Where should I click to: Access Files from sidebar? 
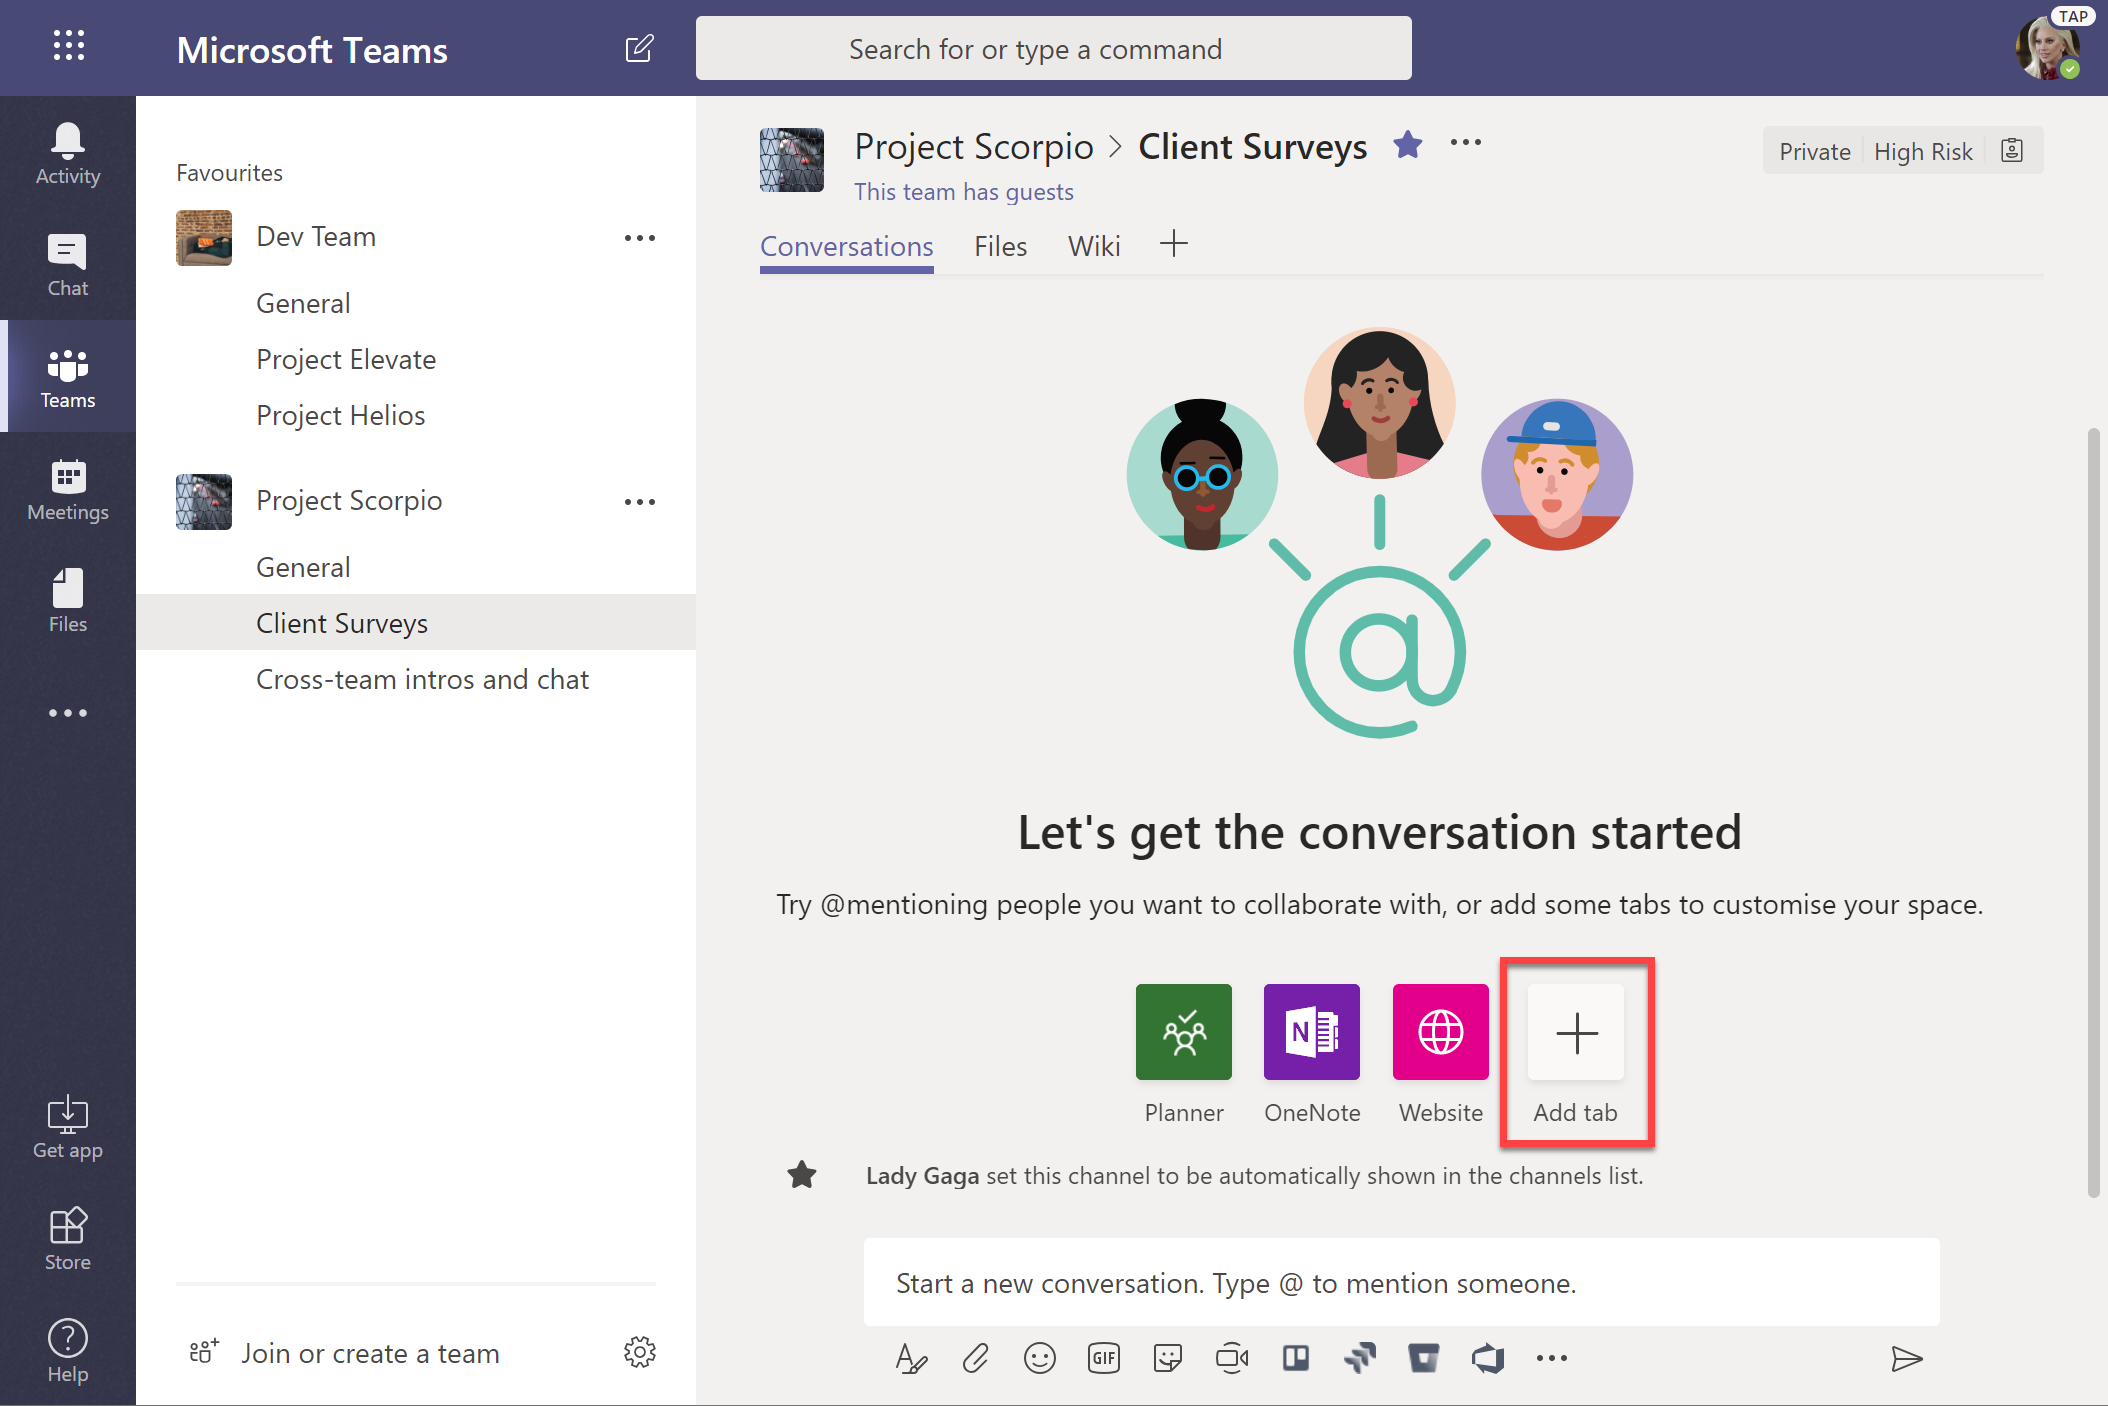click(x=66, y=603)
